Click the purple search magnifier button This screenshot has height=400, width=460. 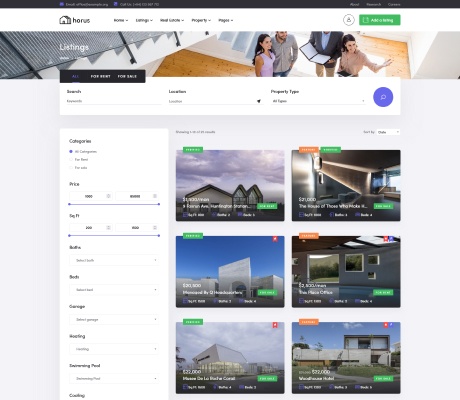(x=383, y=97)
